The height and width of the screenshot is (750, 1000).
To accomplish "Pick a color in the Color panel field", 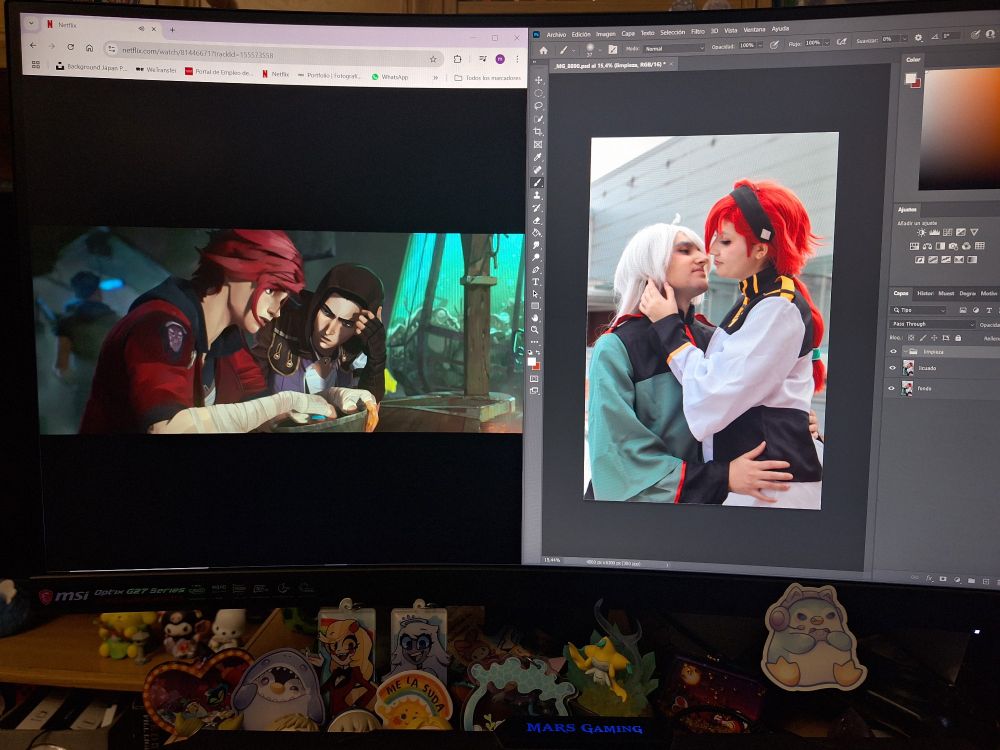I will click(959, 128).
